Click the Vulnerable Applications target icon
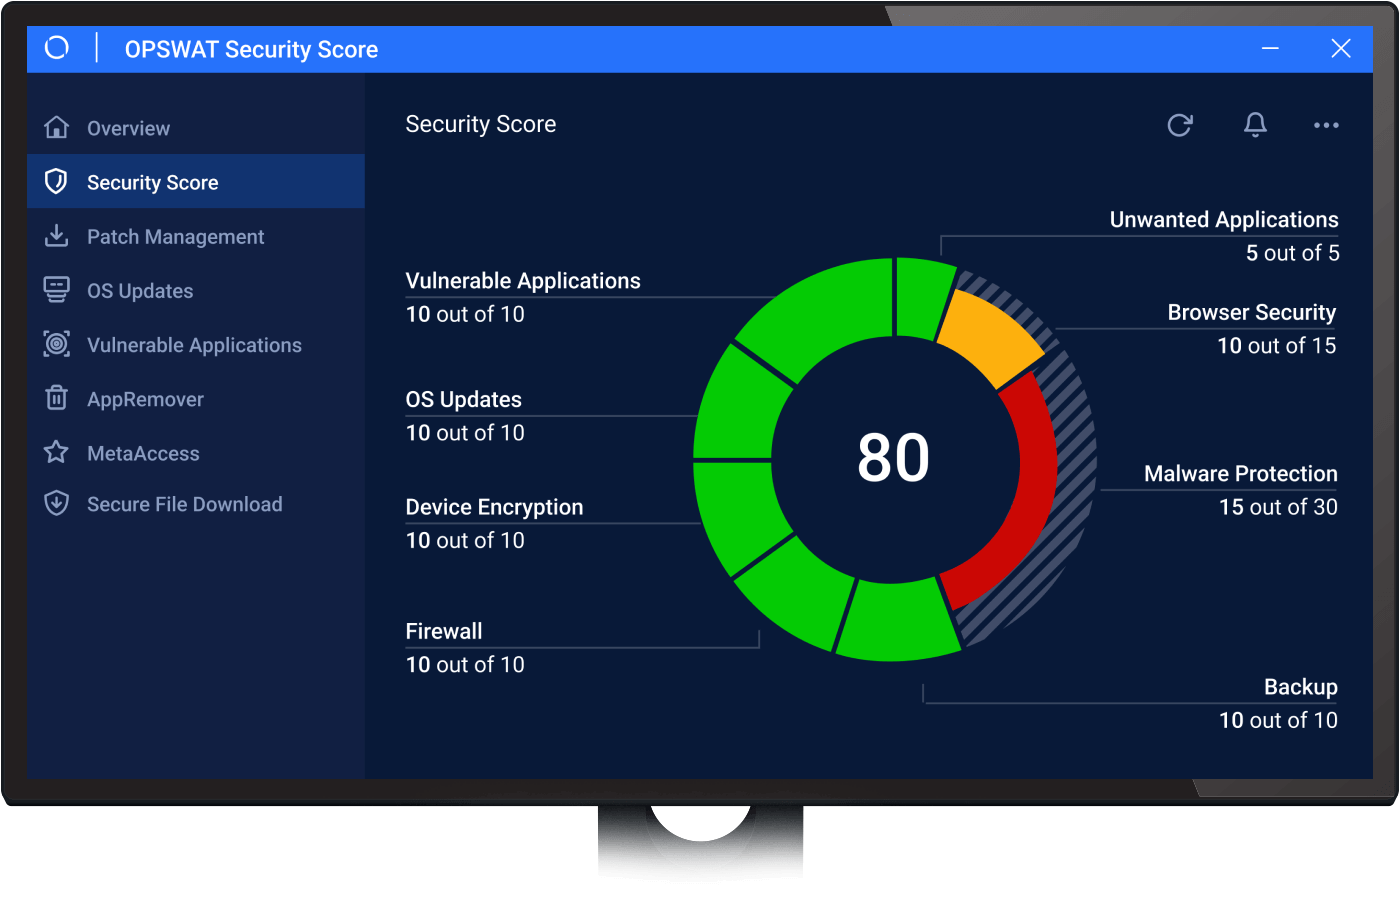 click(57, 343)
